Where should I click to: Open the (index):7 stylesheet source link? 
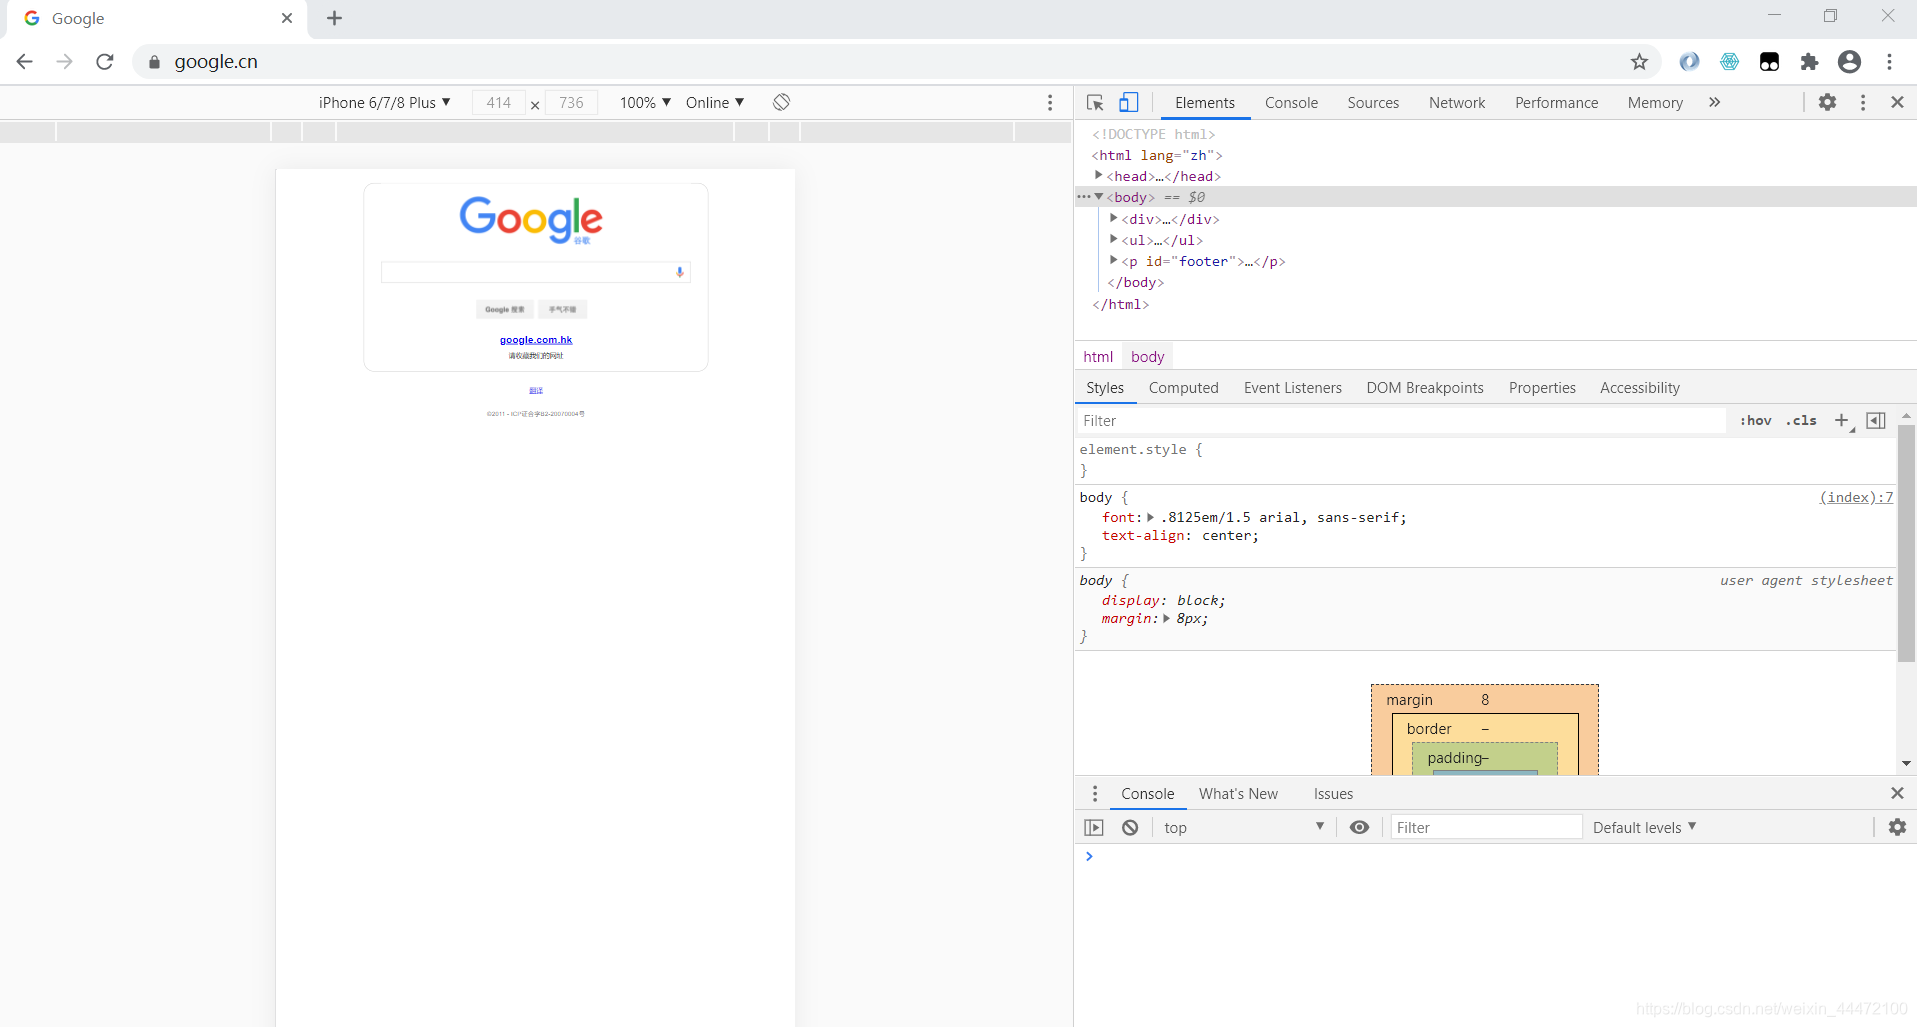1856,497
